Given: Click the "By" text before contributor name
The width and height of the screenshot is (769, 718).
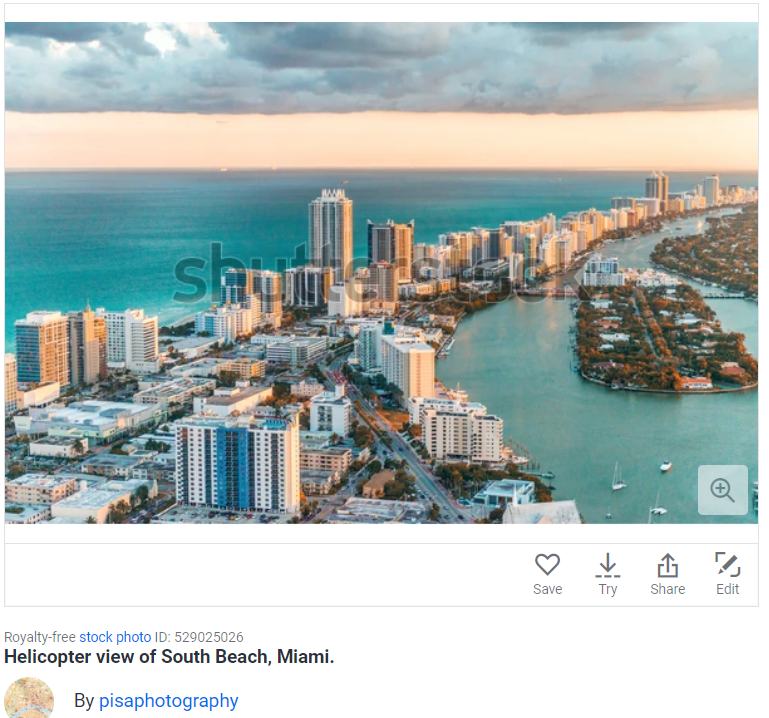Looking at the screenshot, I should click(x=84, y=700).
